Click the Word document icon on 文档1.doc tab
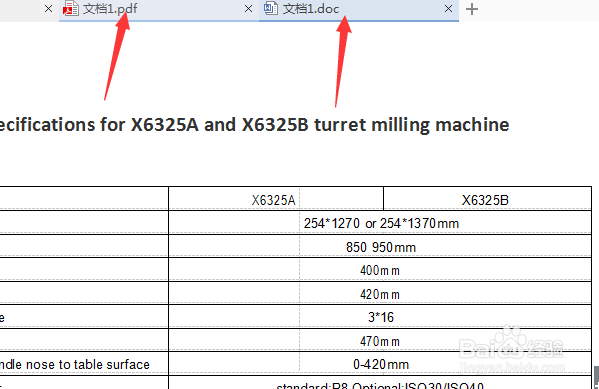599x389 pixels. (x=271, y=8)
